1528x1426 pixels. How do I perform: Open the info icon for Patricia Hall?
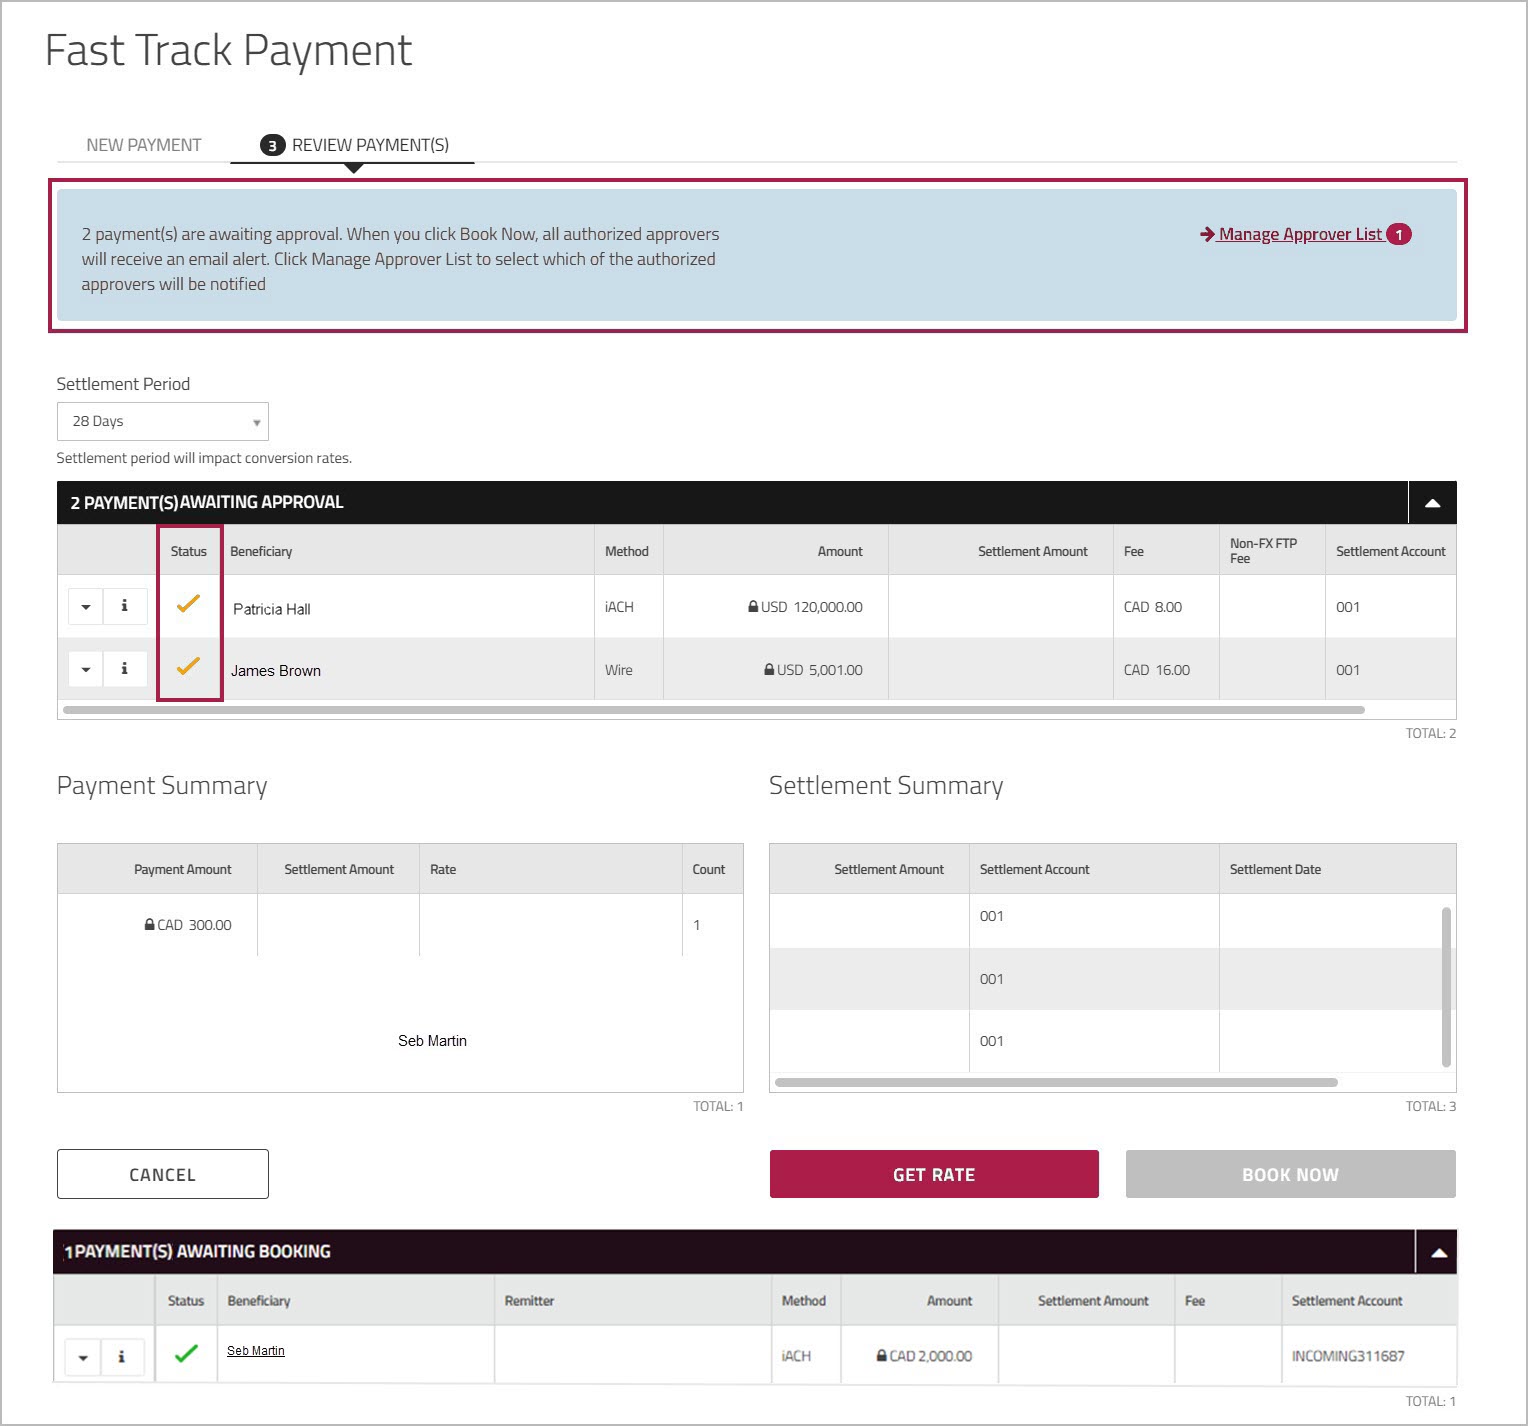pyautogui.click(x=124, y=606)
